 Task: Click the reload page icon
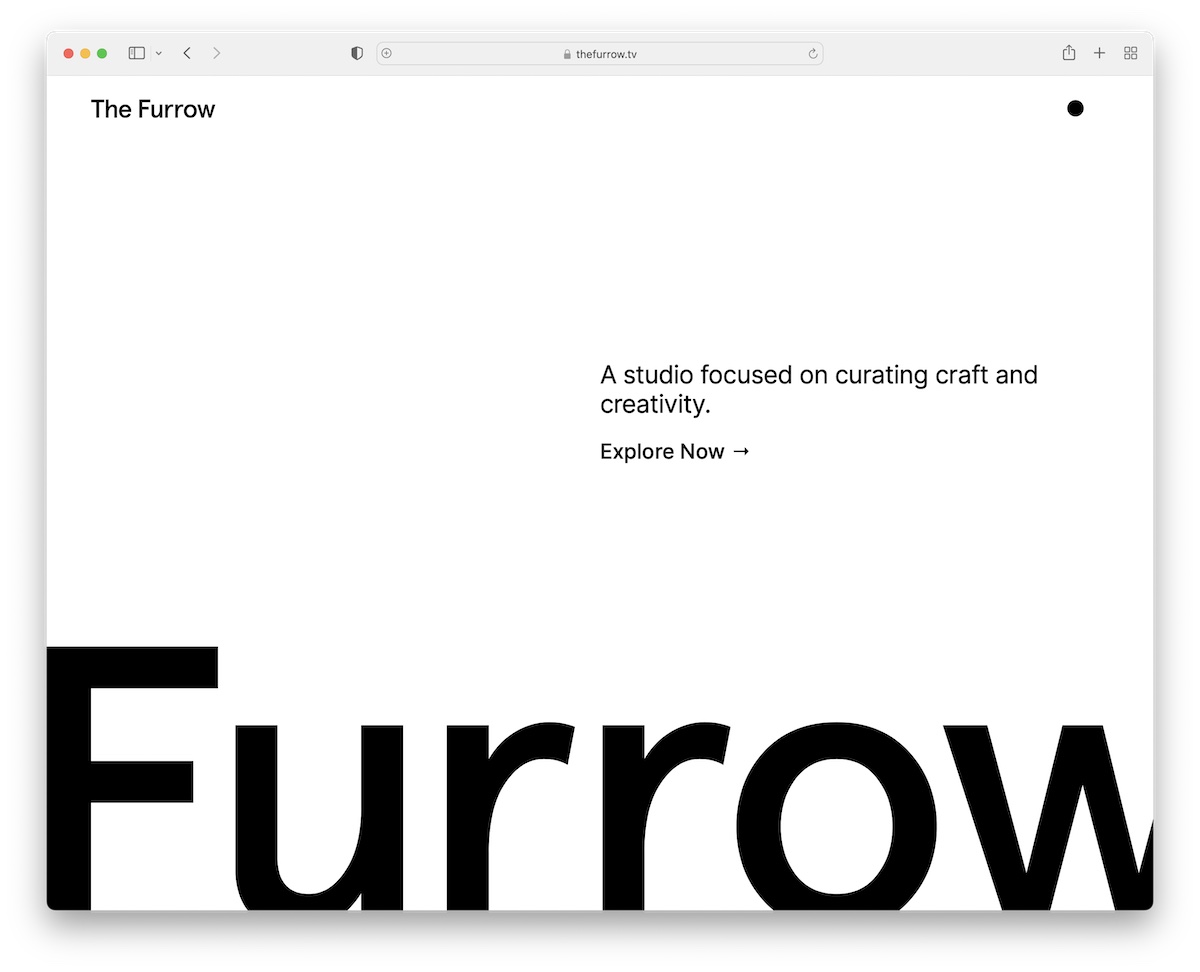pyautogui.click(x=813, y=53)
